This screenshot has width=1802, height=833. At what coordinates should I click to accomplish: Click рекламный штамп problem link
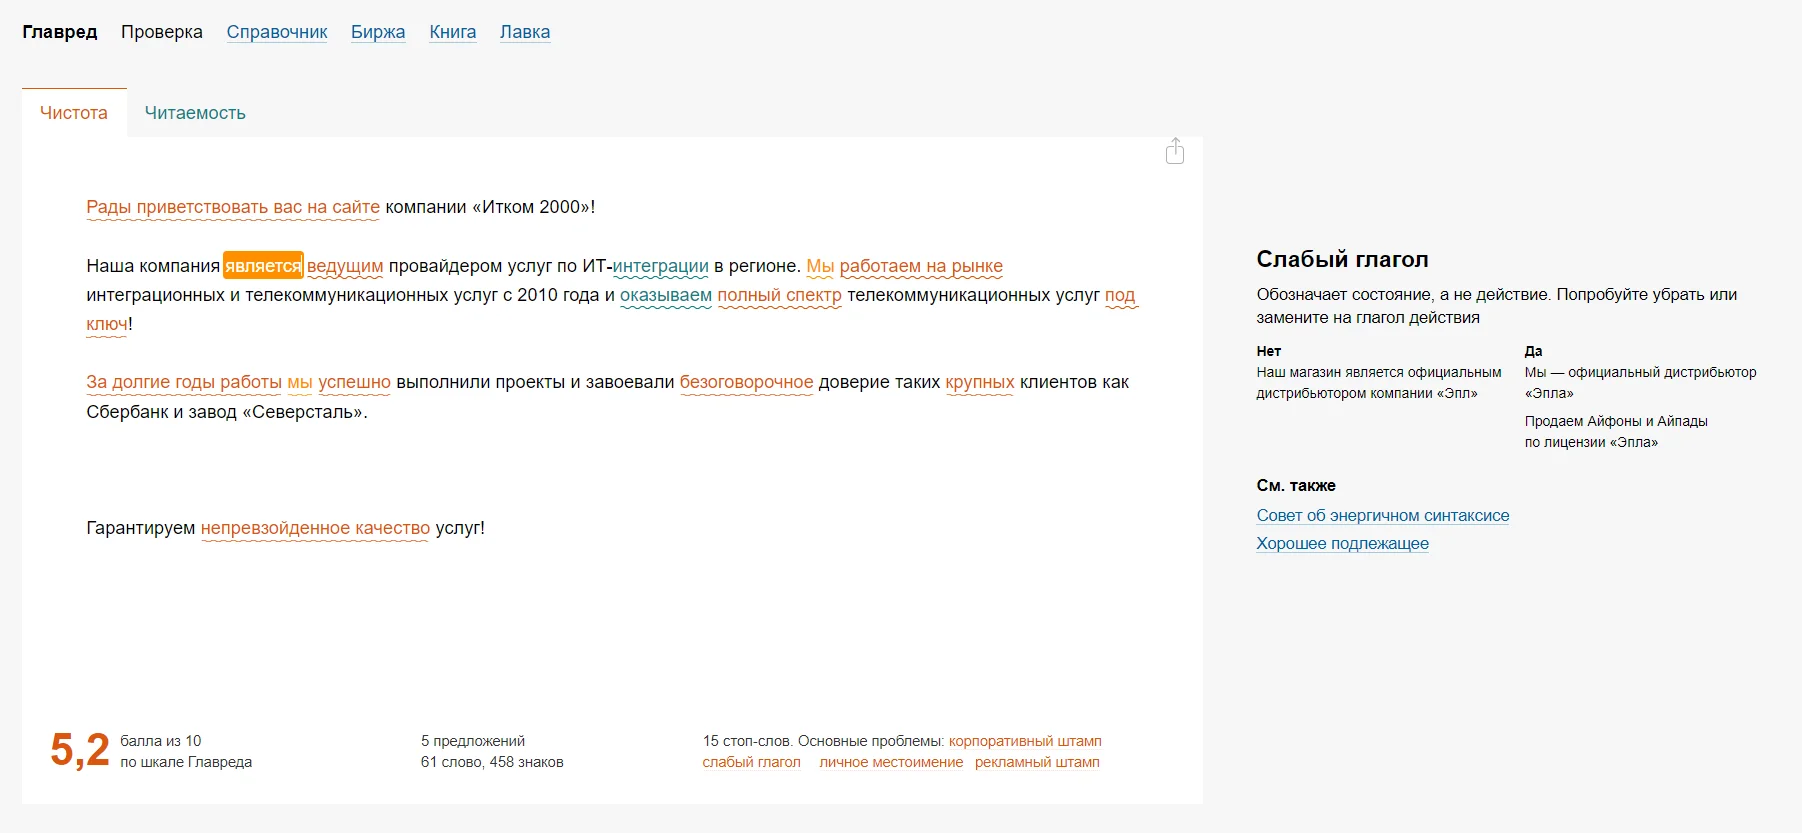1037,762
